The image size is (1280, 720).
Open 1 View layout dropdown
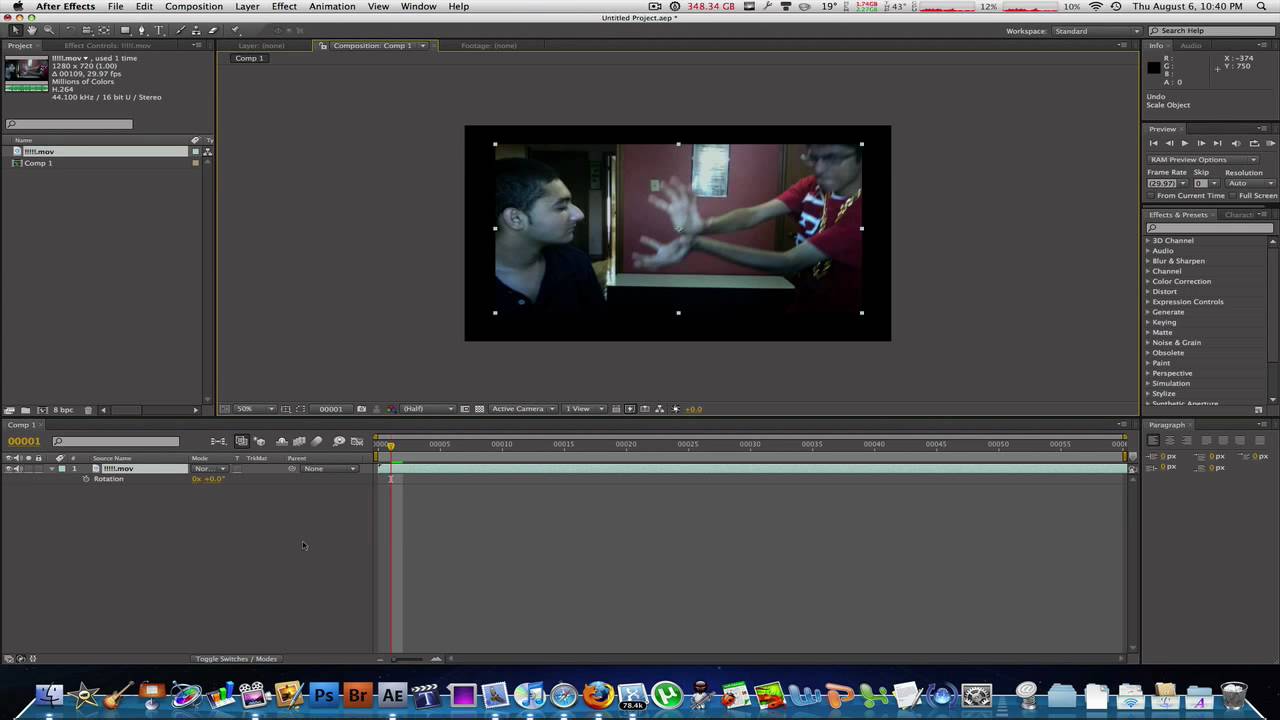586,409
